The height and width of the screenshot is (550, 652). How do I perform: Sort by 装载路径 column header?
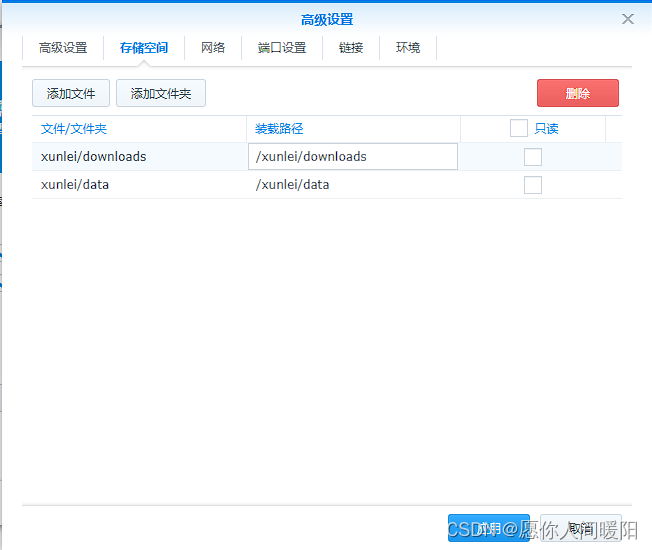[353, 129]
